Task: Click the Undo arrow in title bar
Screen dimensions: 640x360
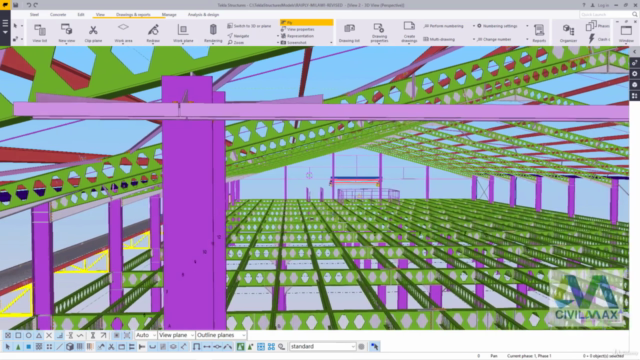Action: coord(29,5)
